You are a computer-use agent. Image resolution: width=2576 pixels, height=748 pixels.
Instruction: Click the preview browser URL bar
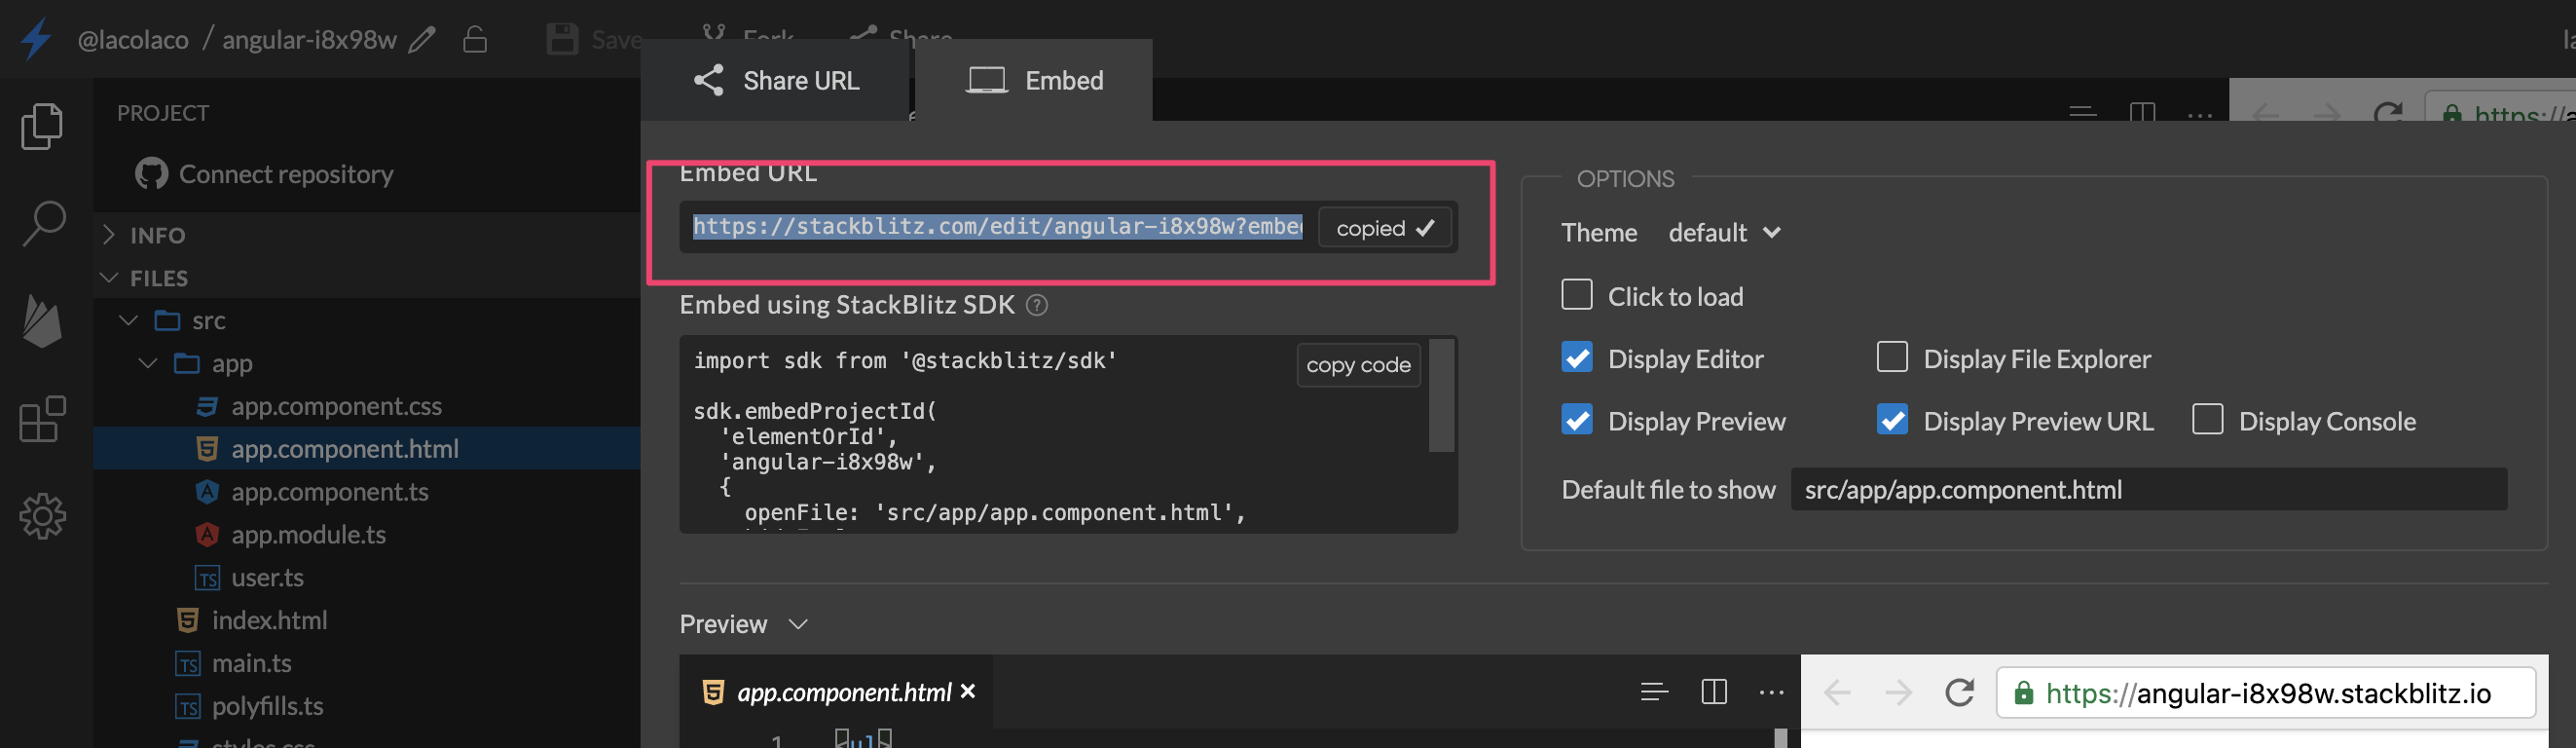[x=2266, y=693]
